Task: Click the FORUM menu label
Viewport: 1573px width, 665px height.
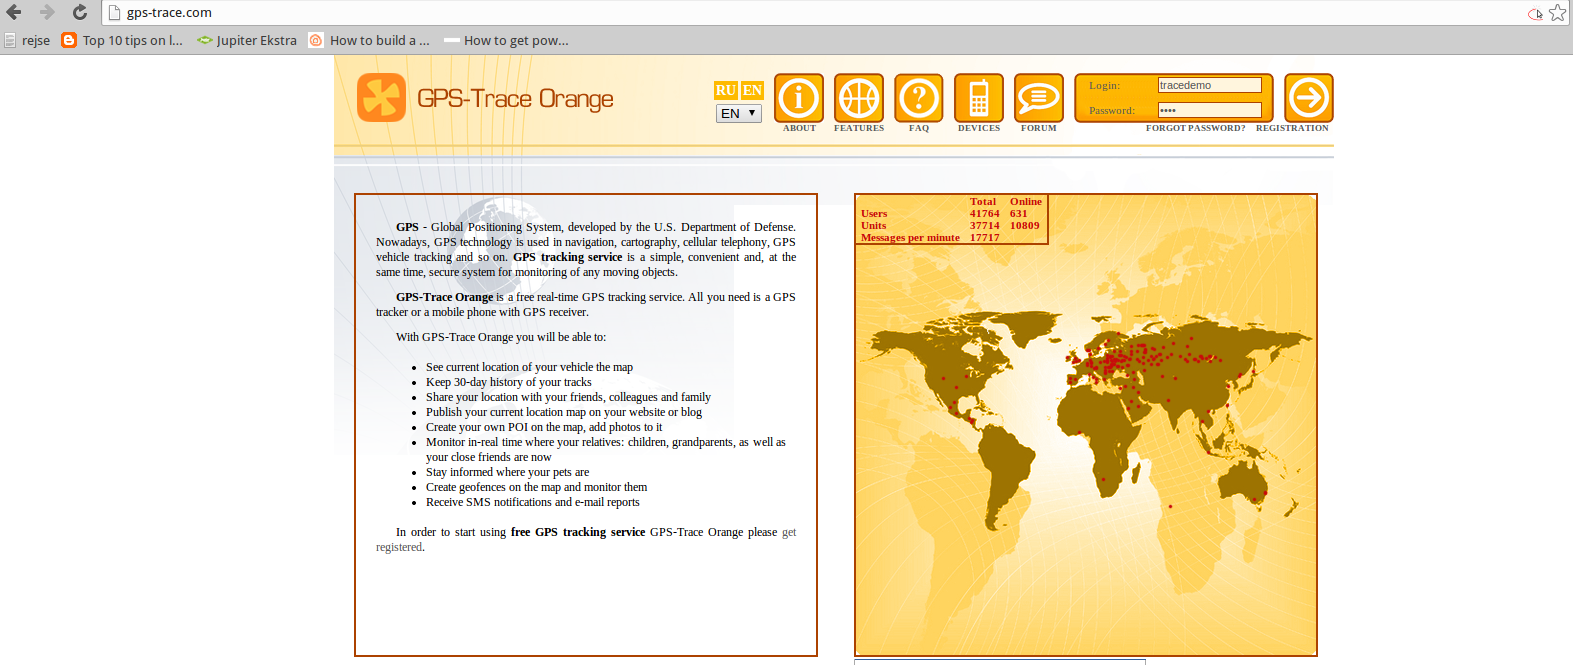Action: 1039,128
